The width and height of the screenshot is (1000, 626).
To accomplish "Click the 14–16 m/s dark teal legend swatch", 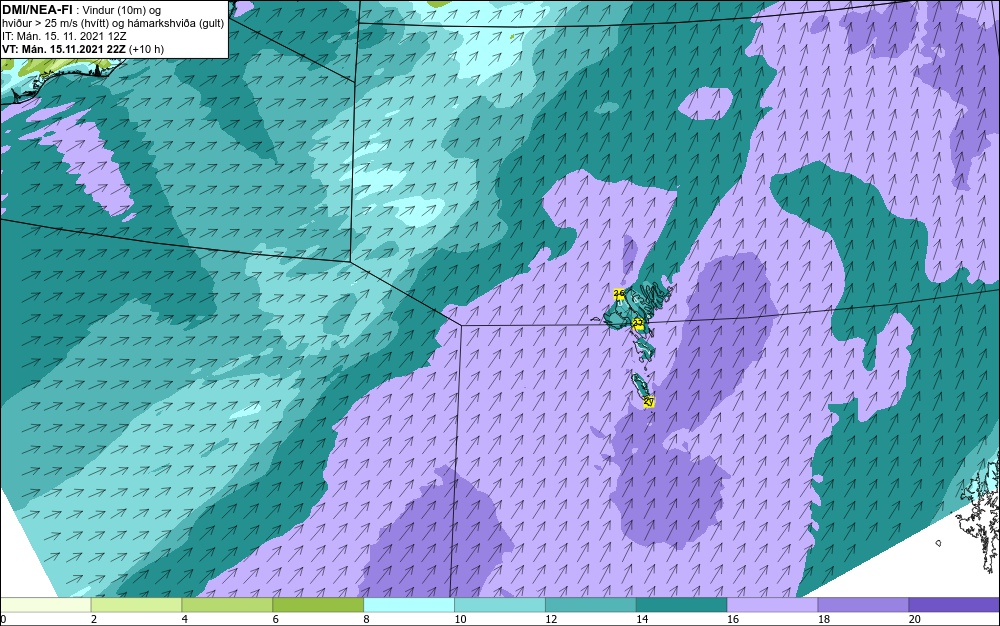I will tap(682, 605).
